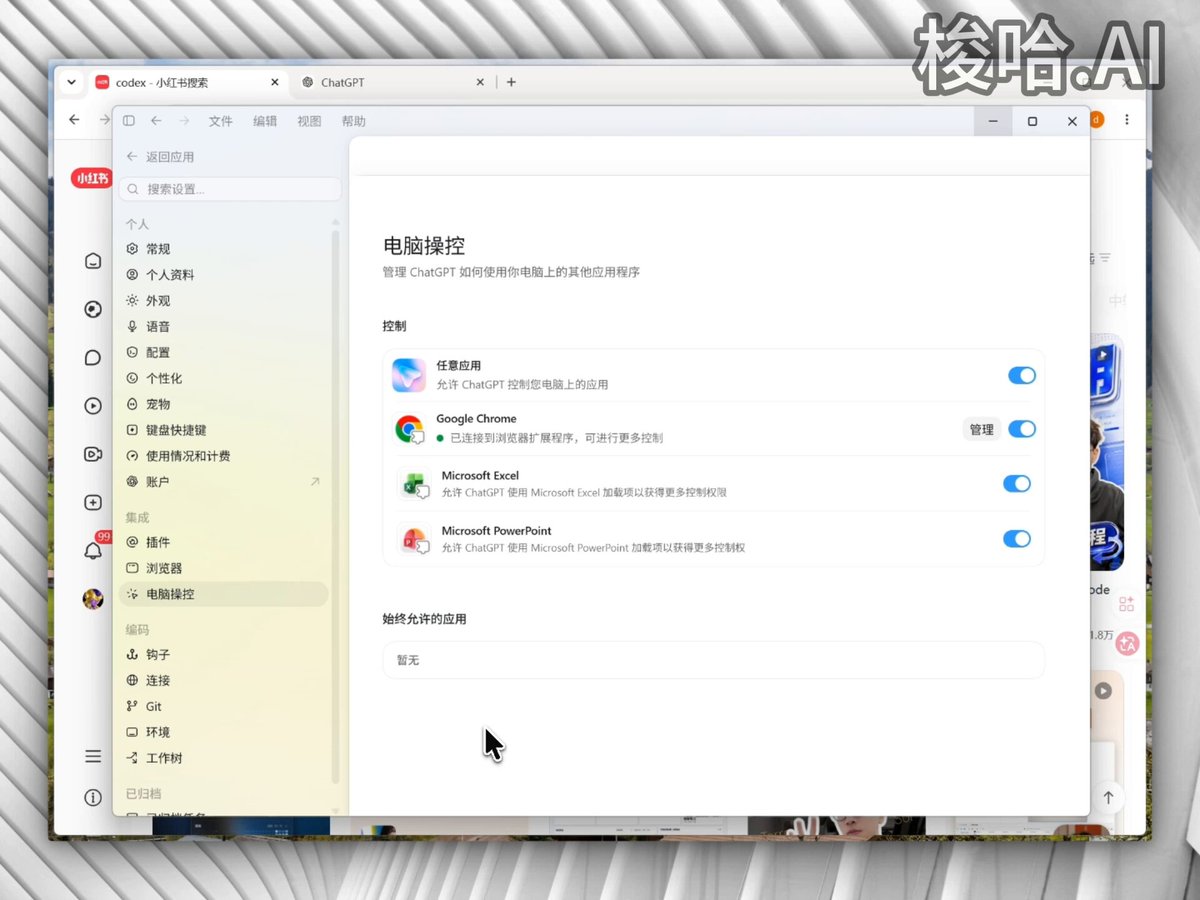Close the ChatGPT browser tab

click(480, 83)
